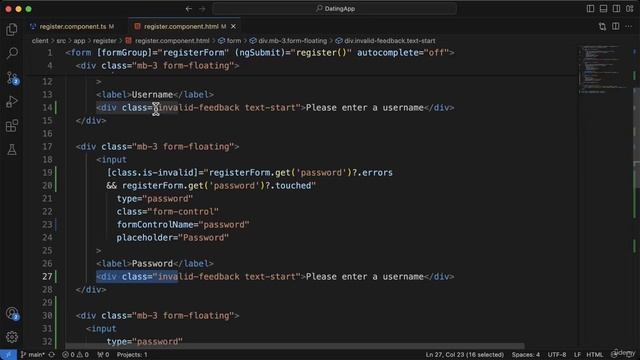
Task: Open the Source Control view
Action: click(12, 78)
